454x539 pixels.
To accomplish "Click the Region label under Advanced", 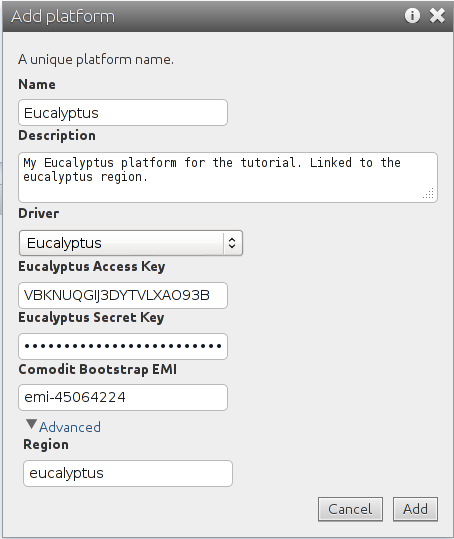I will pyautogui.click(x=46, y=444).
